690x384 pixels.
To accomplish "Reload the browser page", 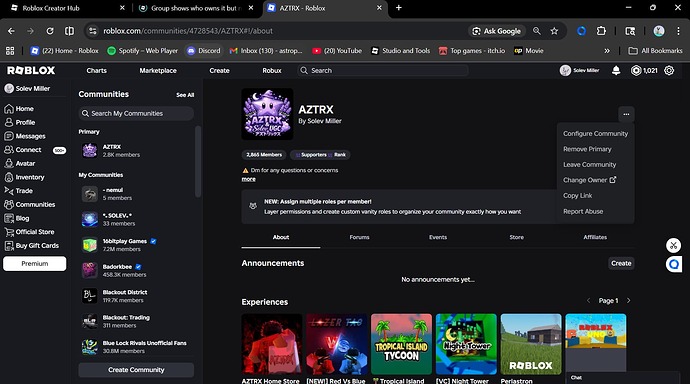I will [x=50, y=31].
